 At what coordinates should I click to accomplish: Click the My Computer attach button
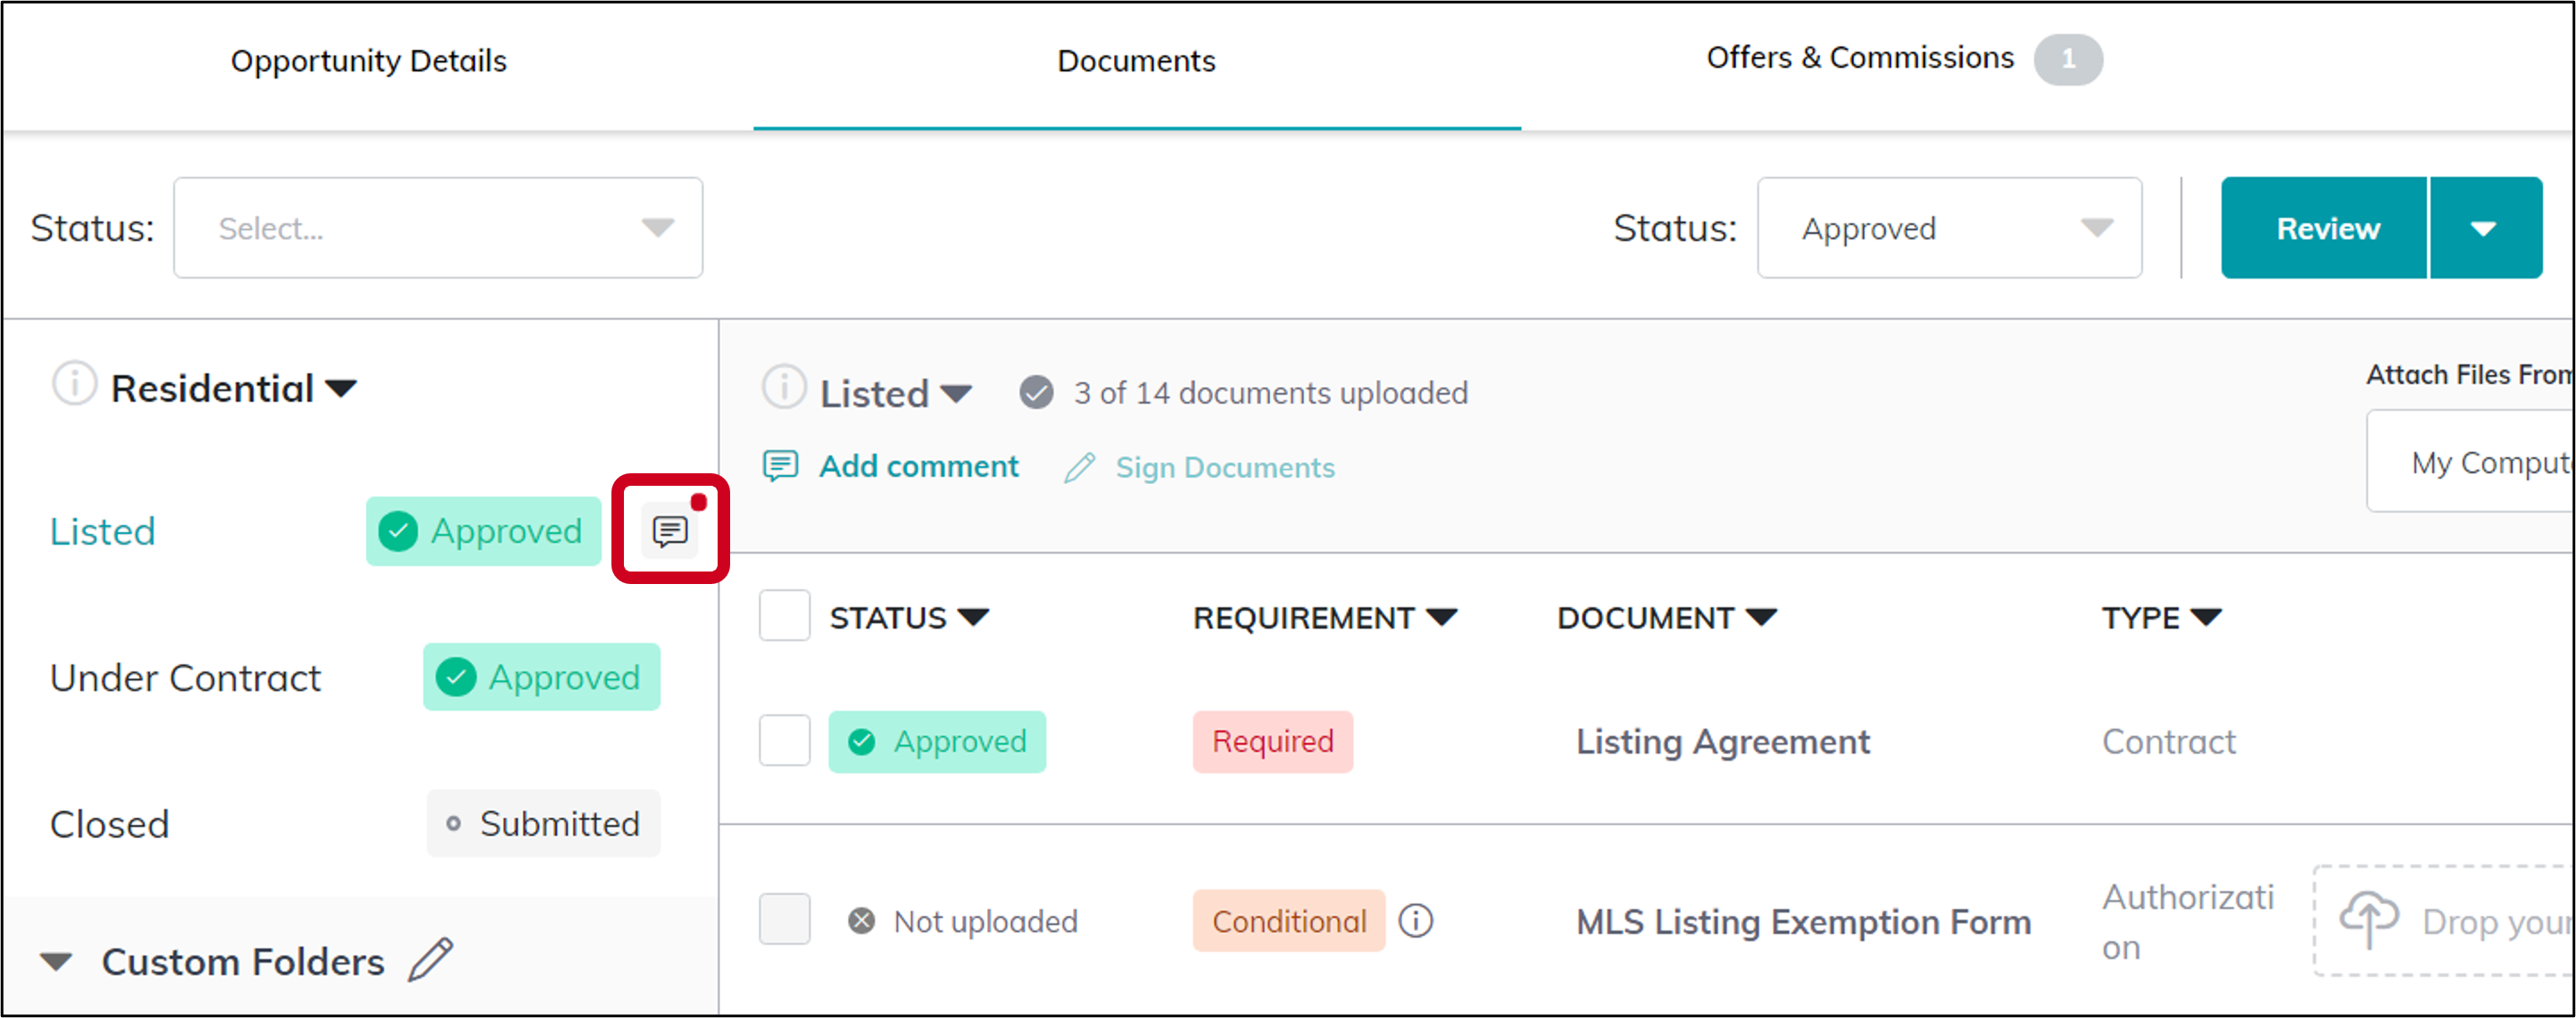pos(2471,462)
